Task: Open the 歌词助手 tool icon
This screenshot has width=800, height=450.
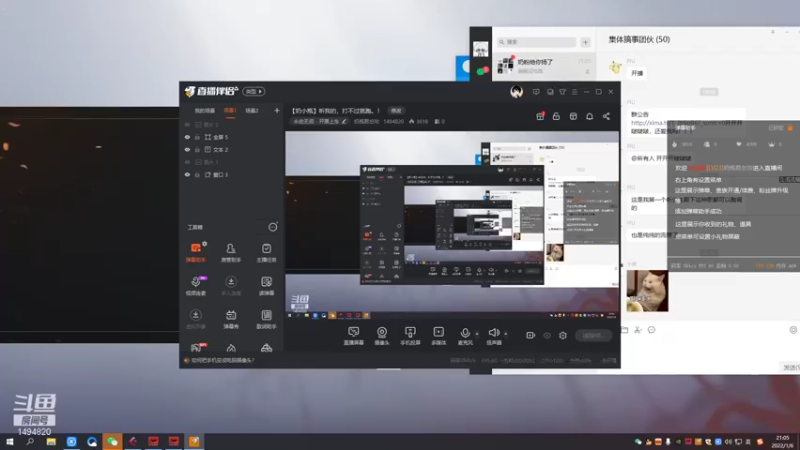Action: pyautogui.click(x=266, y=319)
